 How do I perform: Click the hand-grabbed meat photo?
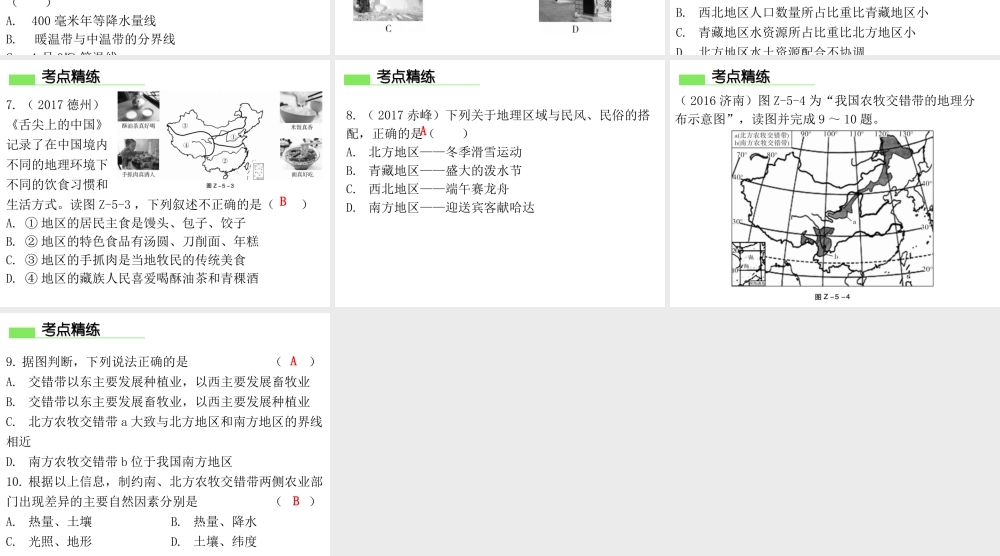click(138, 154)
